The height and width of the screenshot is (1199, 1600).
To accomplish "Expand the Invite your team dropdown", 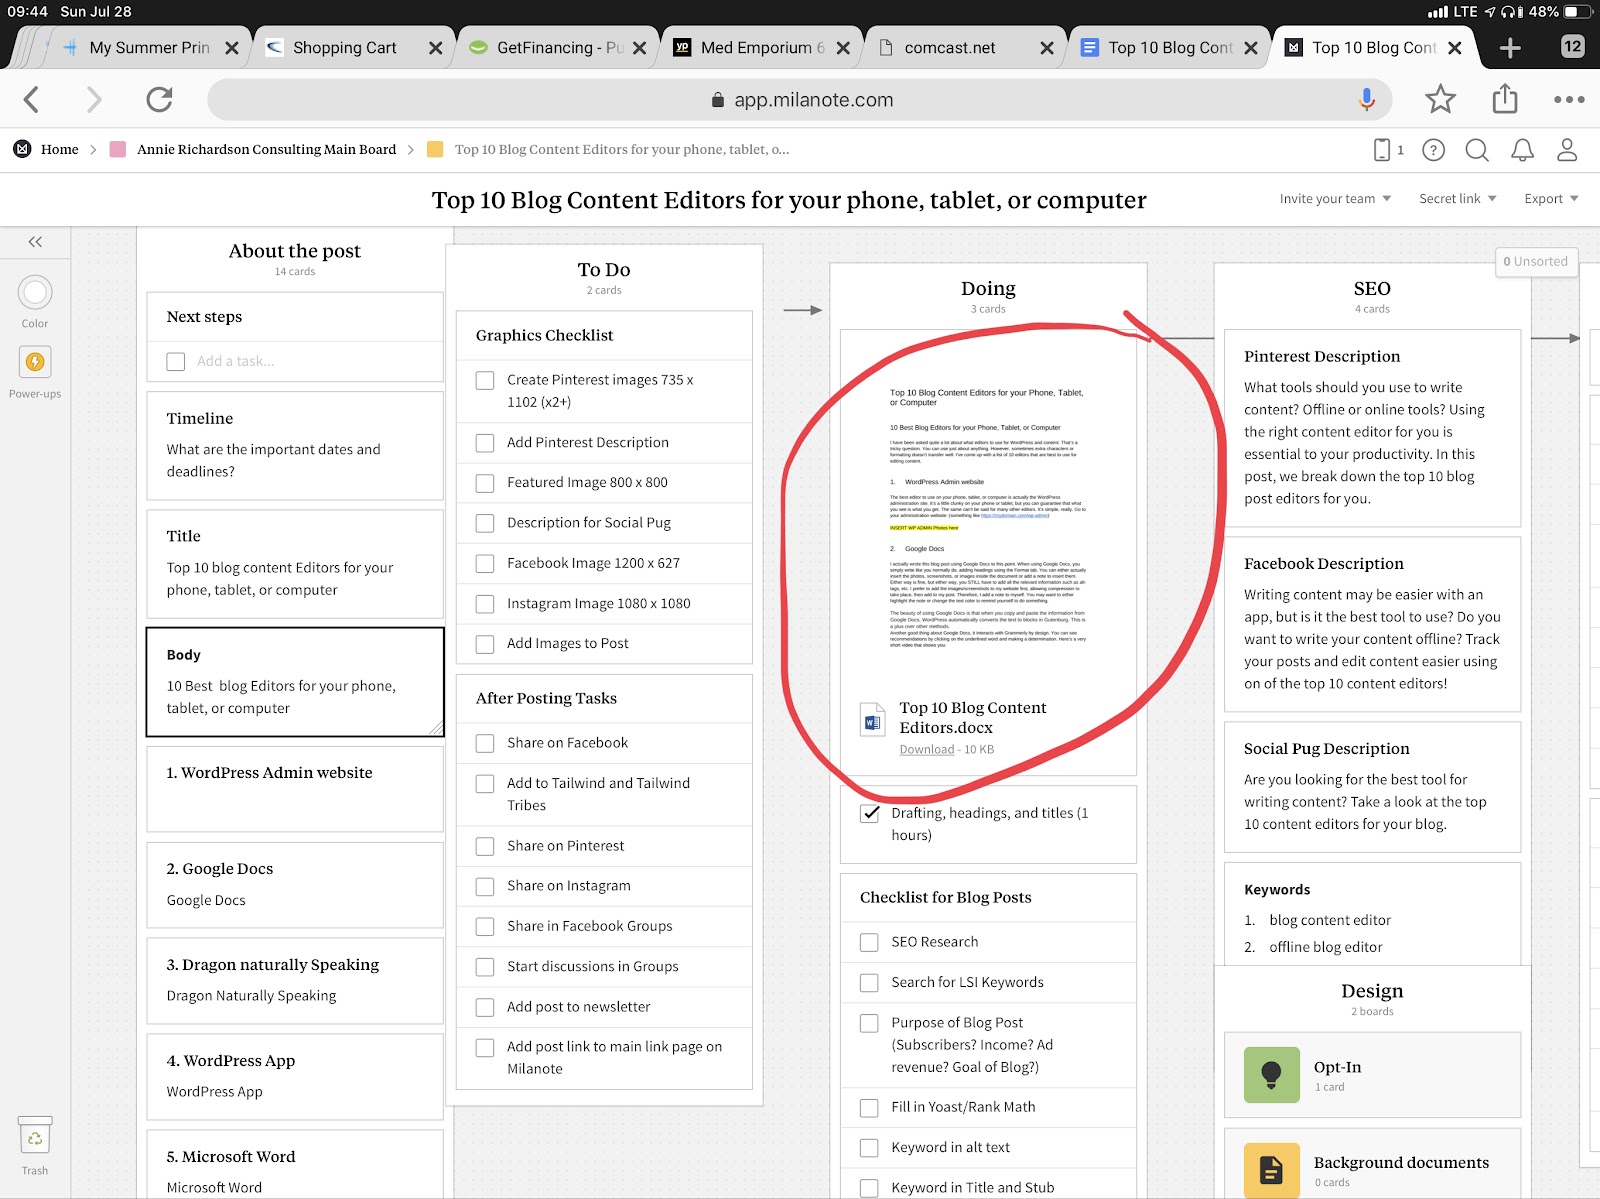I will [1335, 198].
